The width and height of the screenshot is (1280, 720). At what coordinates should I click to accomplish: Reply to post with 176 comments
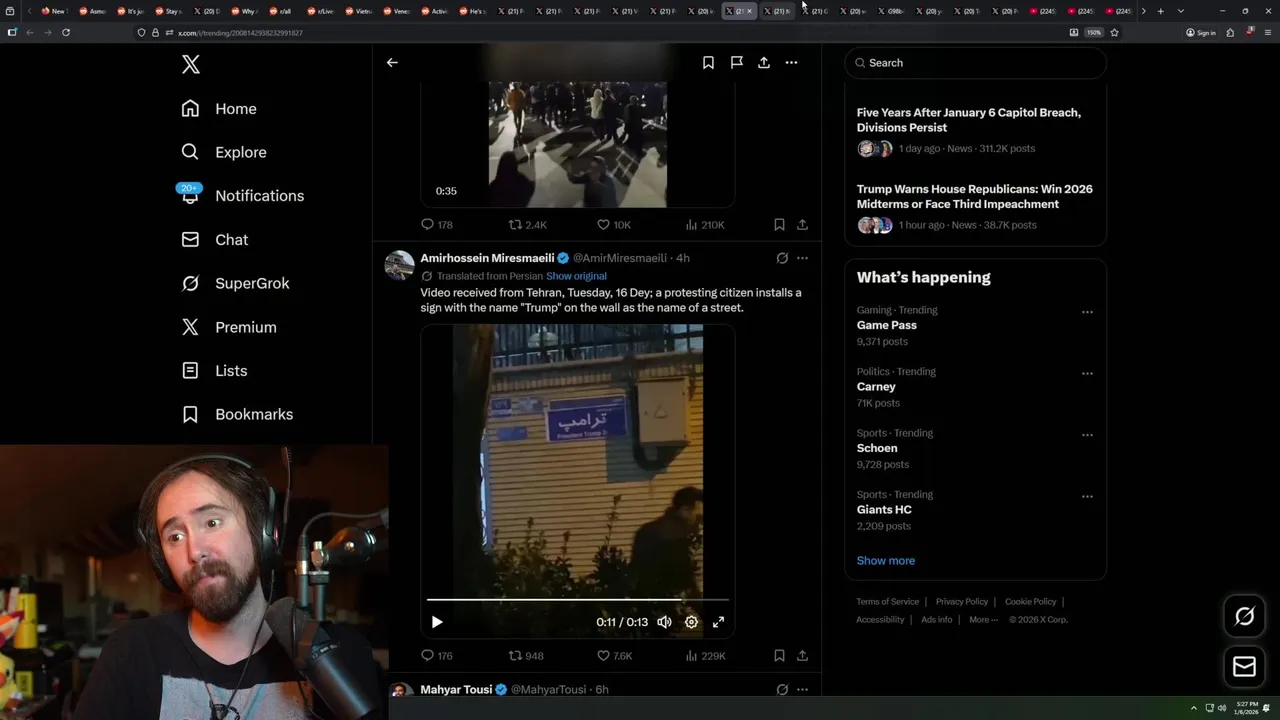[437, 656]
